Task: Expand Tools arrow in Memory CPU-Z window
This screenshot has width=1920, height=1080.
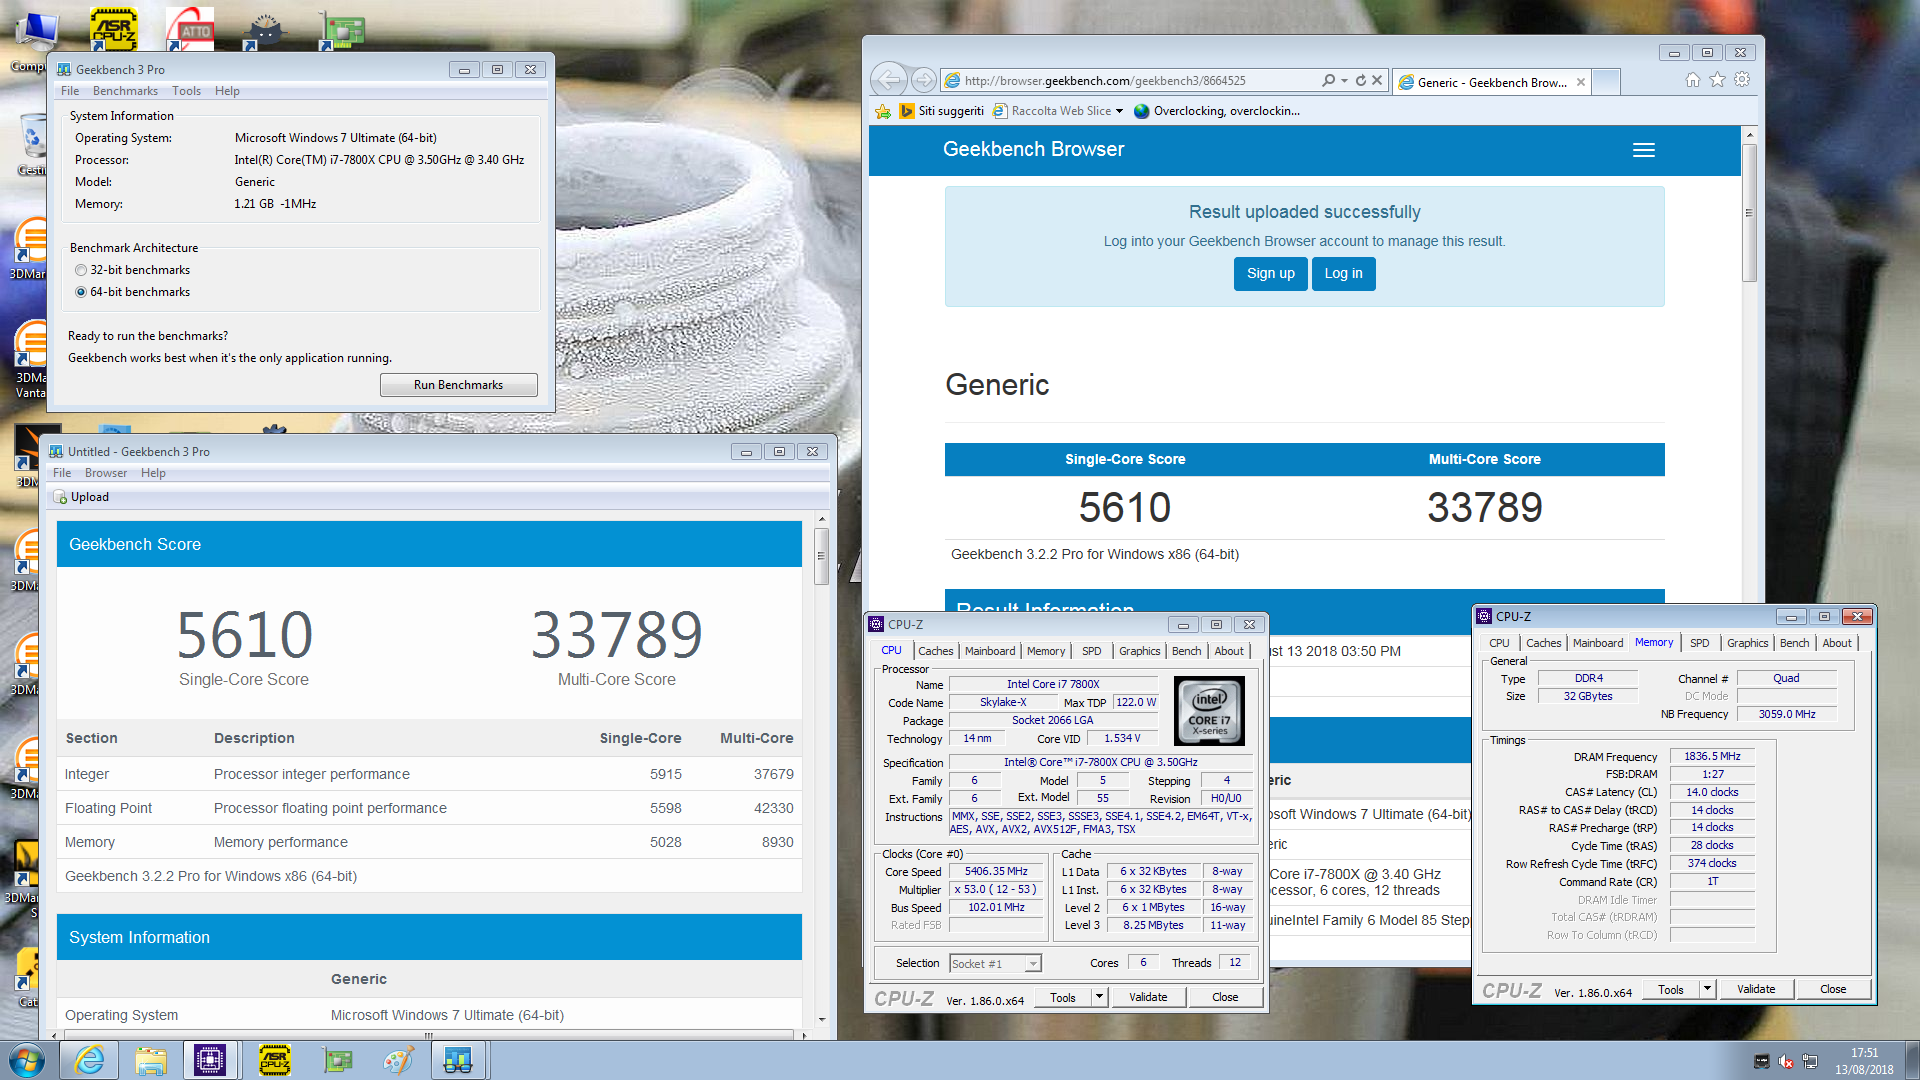Action: pyautogui.click(x=1708, y=989)
